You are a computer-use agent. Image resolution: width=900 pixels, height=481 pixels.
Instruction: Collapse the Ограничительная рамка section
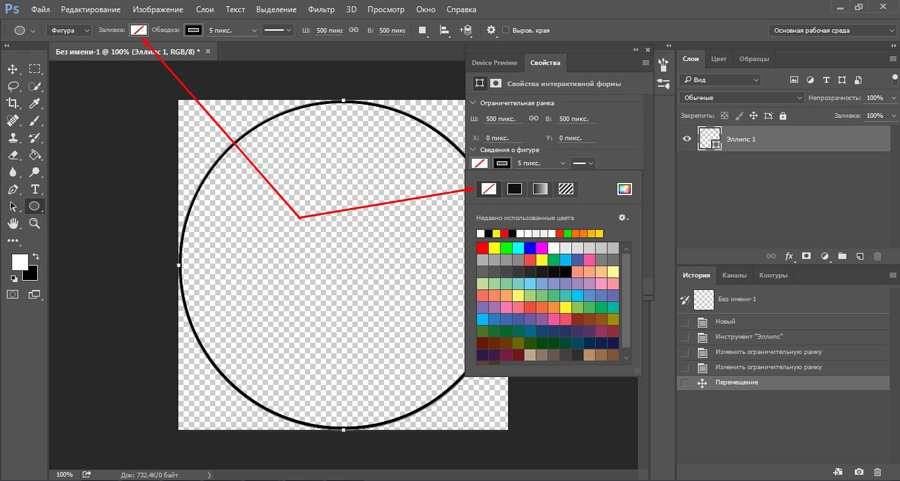[x=474, y=103]
